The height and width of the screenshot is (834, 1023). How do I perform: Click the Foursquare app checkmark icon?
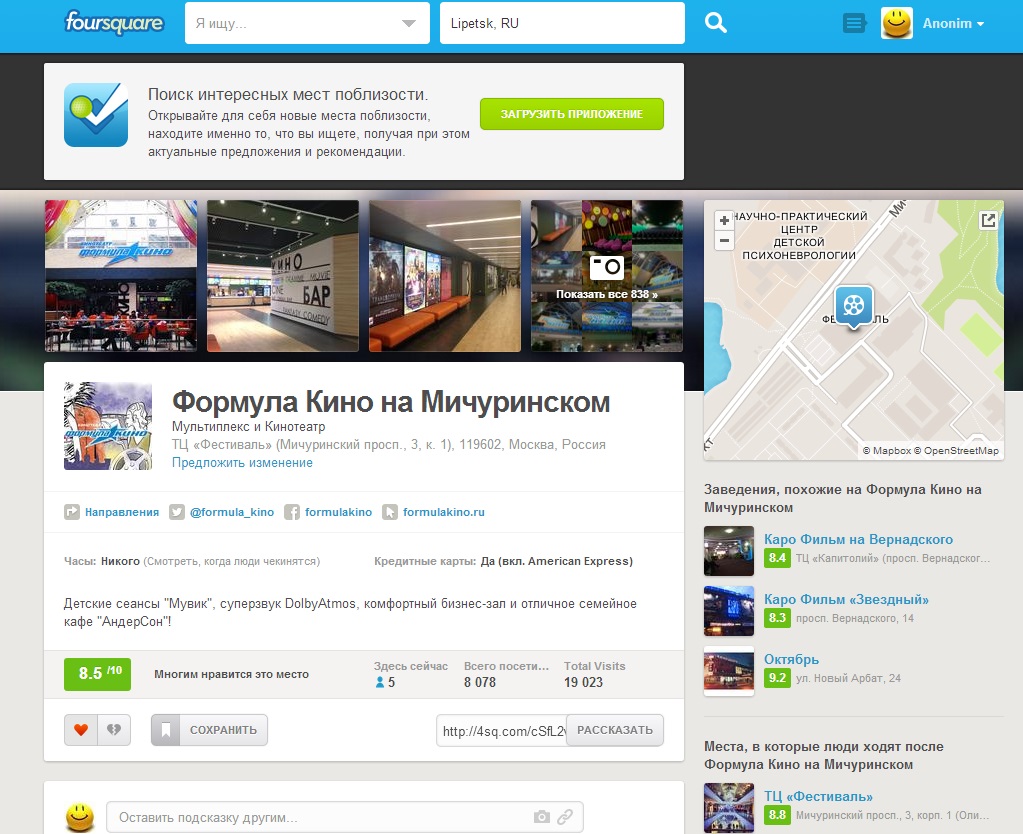96,115
